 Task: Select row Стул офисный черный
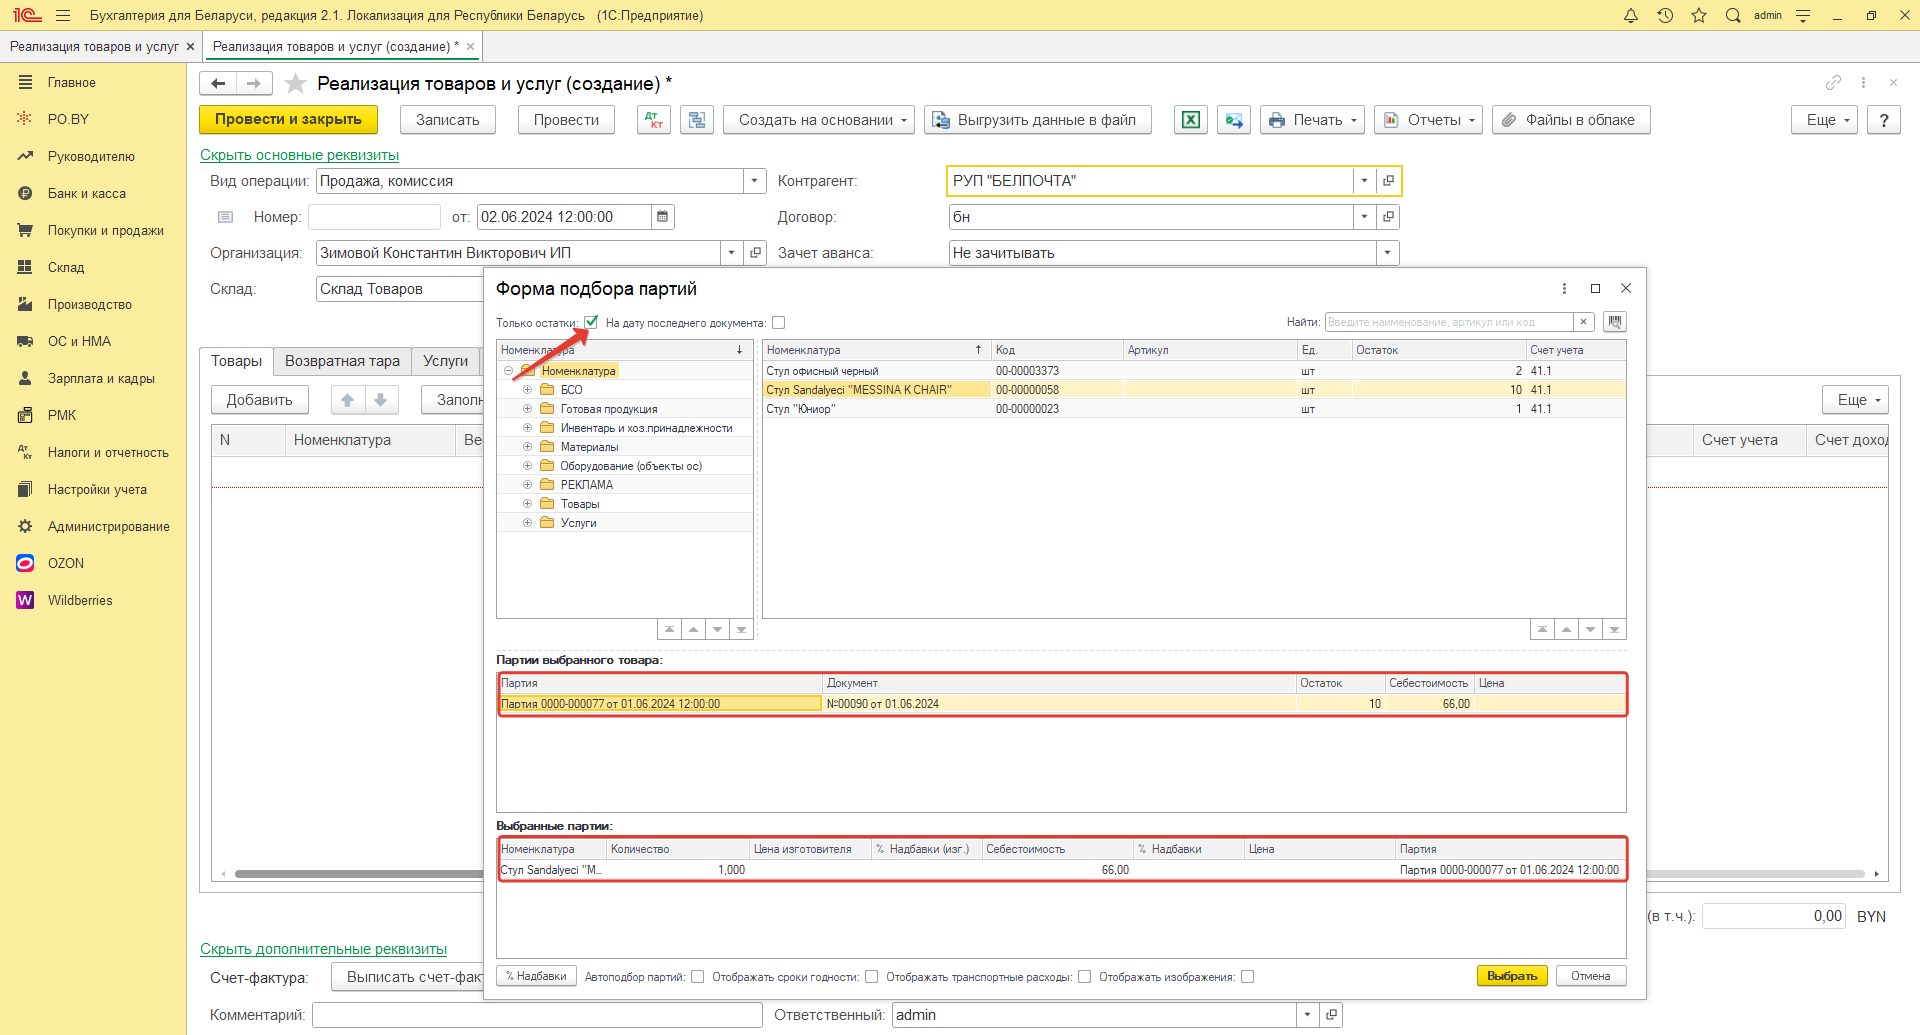(1194, 371)
